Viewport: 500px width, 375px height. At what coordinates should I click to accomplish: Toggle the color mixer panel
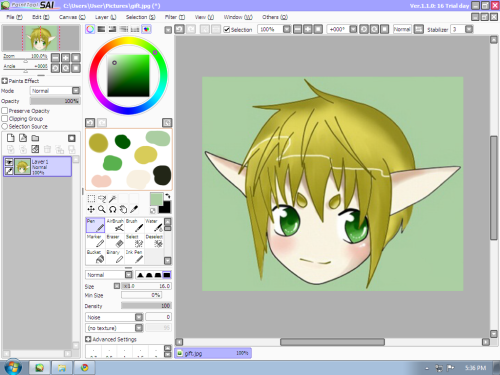(124, 29)
